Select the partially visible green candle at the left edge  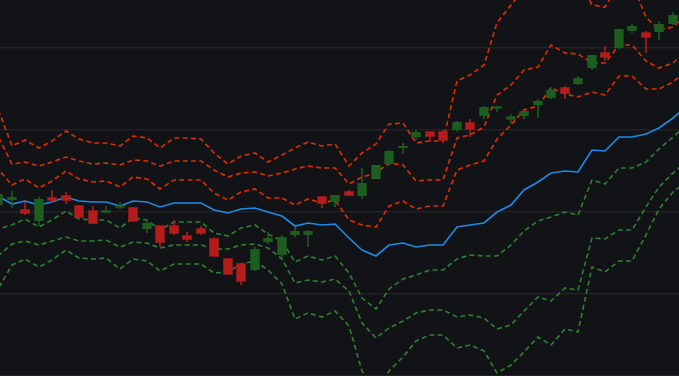click(1, 199)
